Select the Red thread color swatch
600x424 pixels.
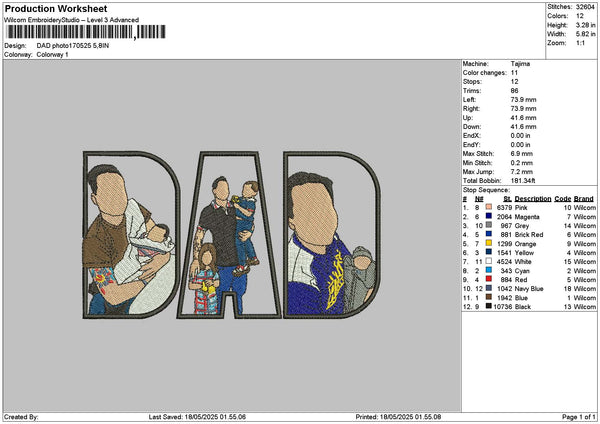click(x=489, y=279)
